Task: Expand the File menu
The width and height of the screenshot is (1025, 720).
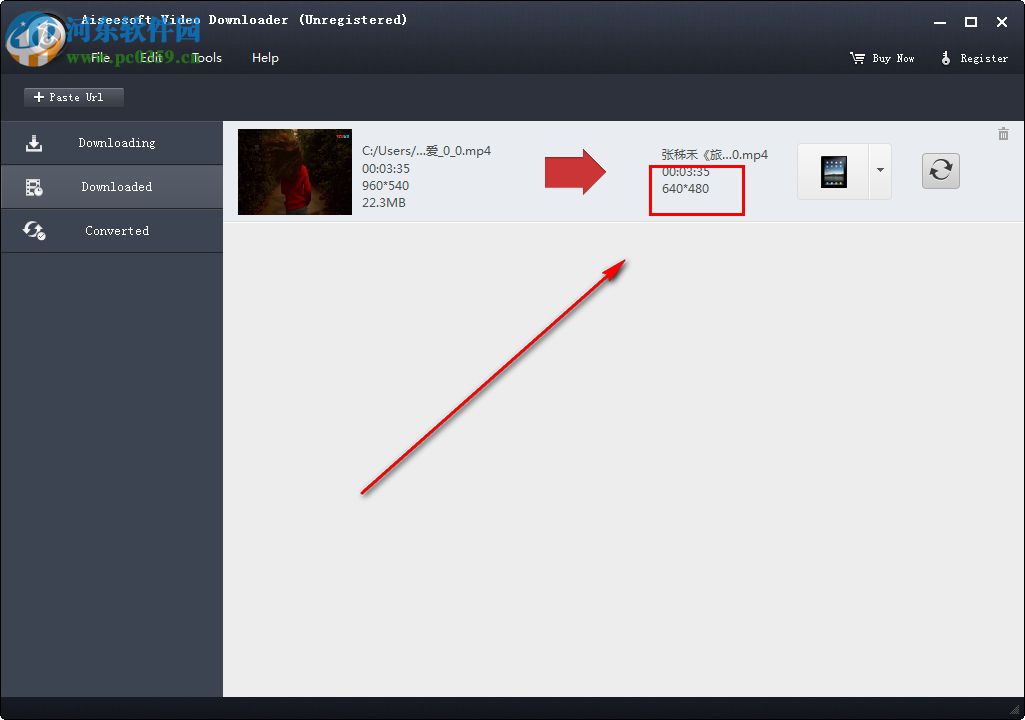Action: click(99, 58)
